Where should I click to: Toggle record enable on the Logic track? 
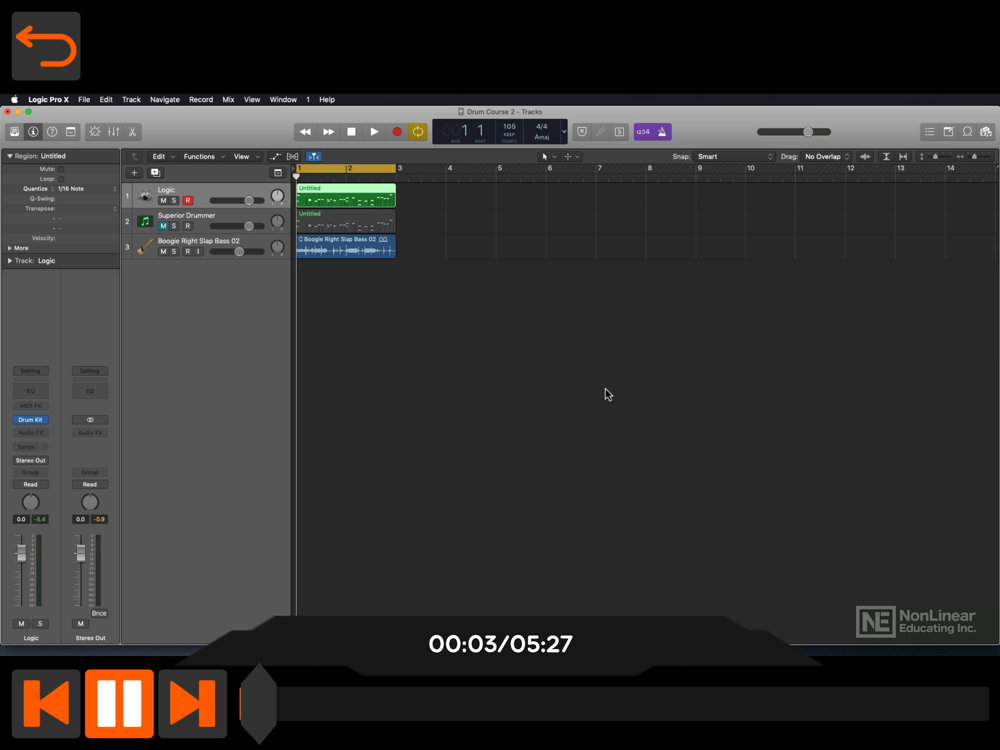point(188,201)
